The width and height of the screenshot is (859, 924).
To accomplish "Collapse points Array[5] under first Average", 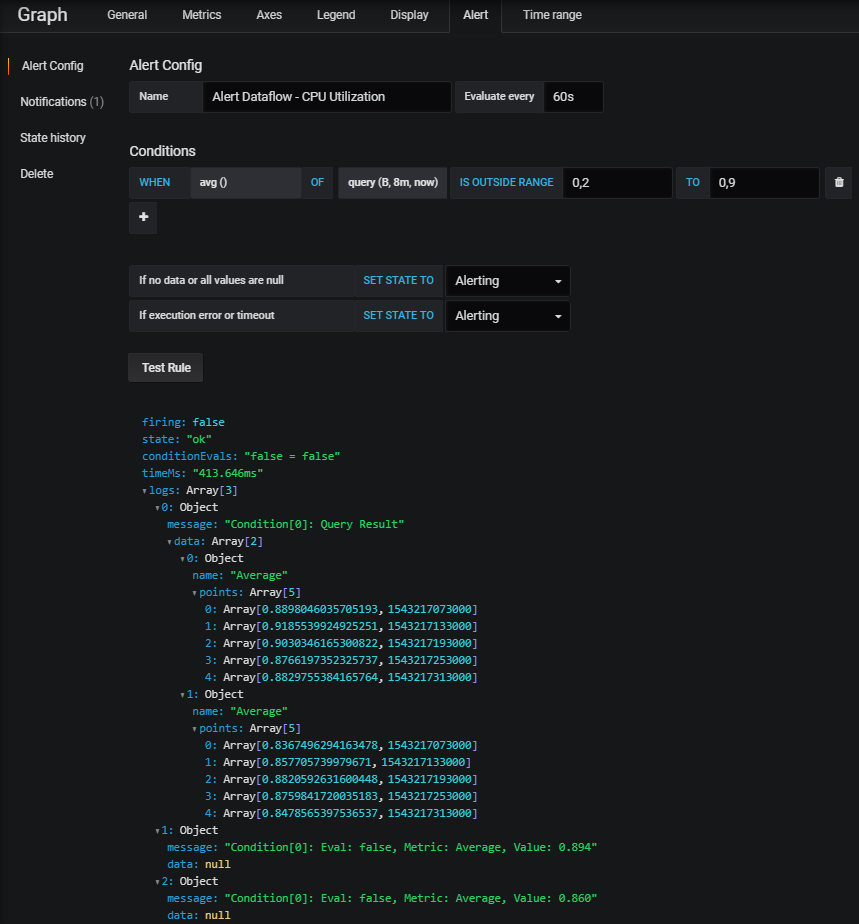I will [x=194, y=591].
